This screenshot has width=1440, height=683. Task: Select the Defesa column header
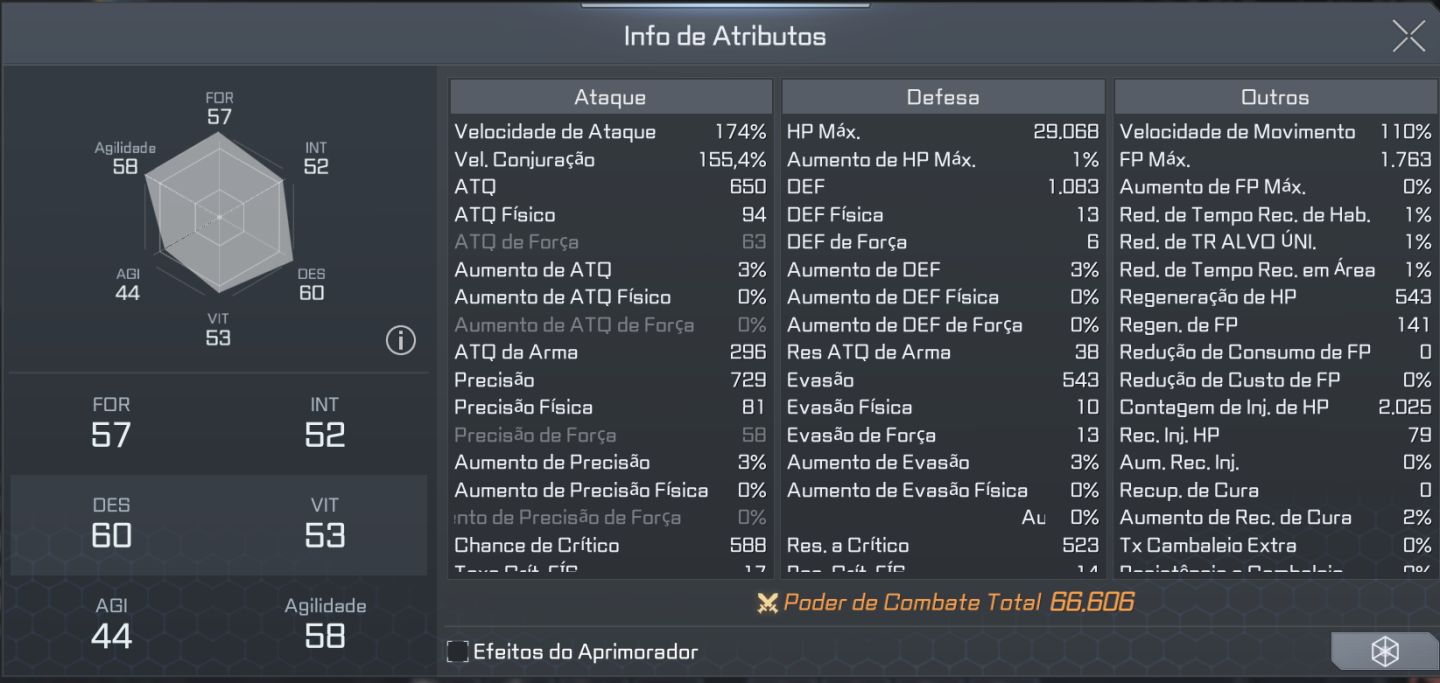(x=943, y=97)
